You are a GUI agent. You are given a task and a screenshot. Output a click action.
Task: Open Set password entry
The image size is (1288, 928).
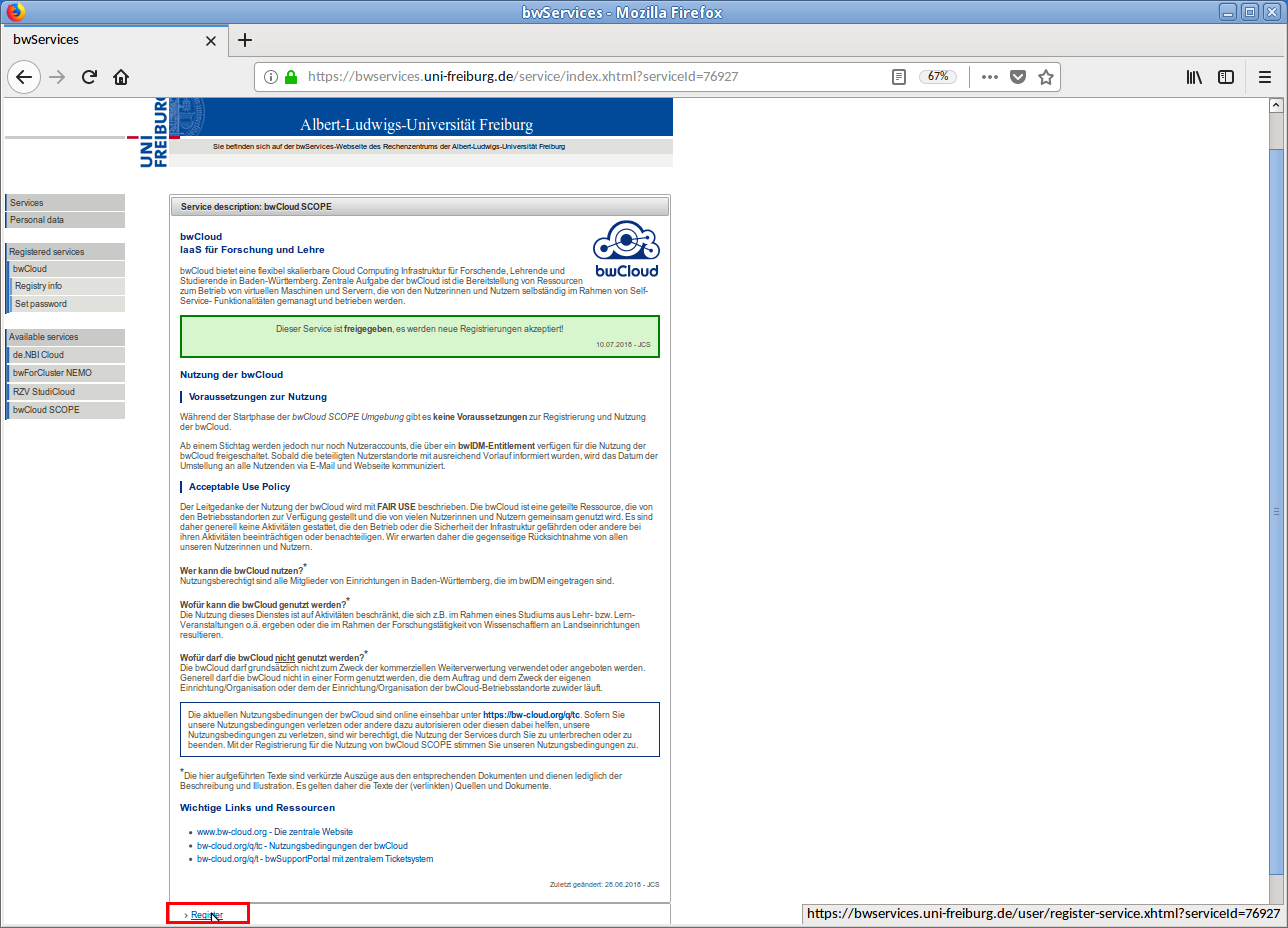[x=66, y=304]
